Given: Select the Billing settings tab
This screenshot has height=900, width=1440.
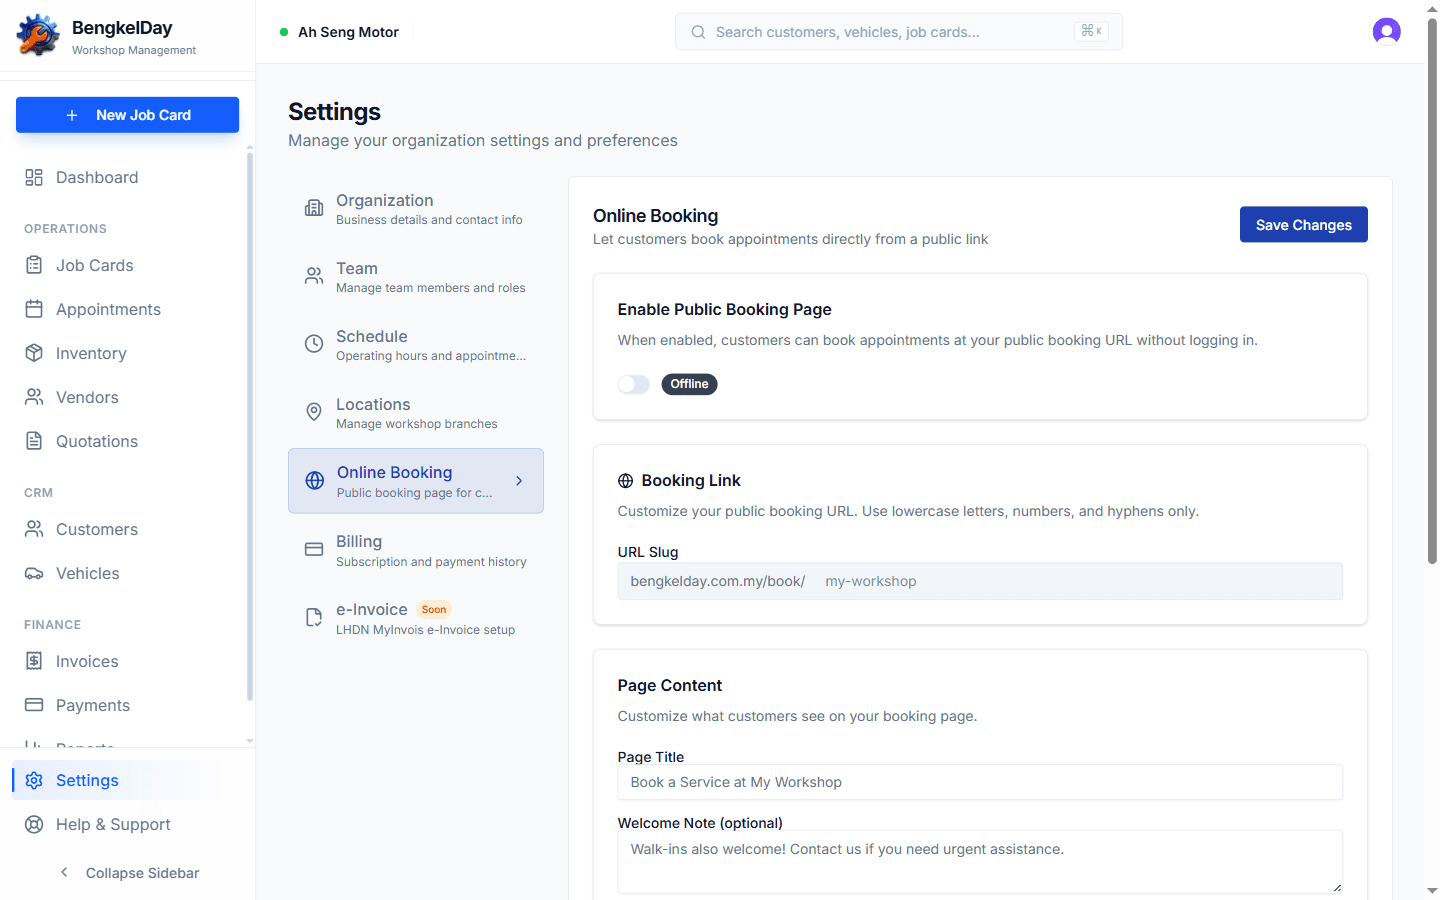Looking at the screenshot, I should (416, 550).
